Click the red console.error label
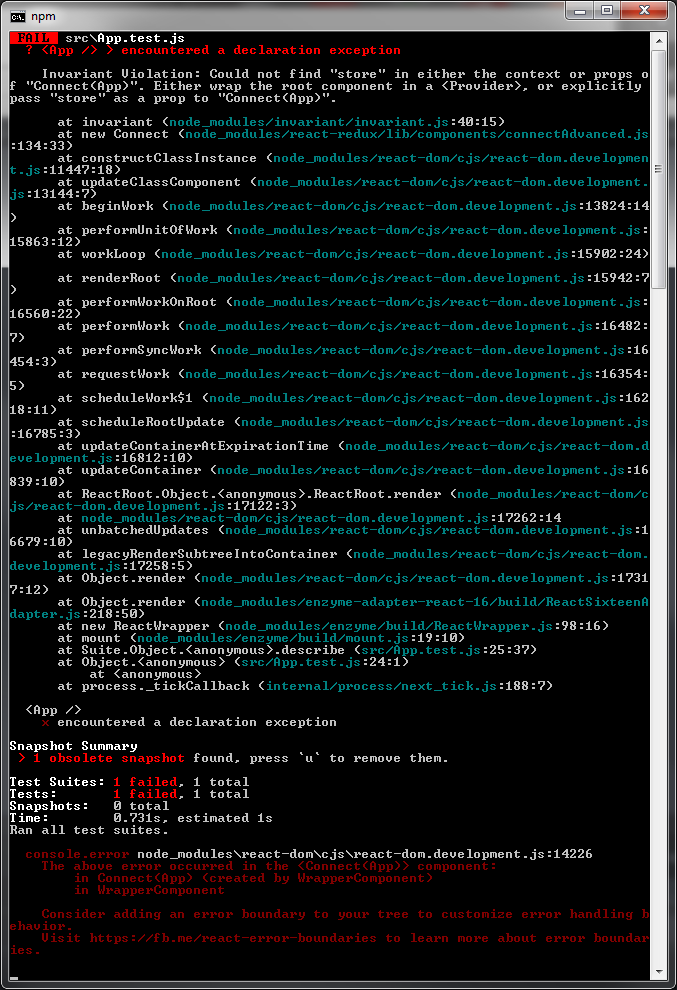This screenshot has height=990, width=677. click(x=77, y=854)
